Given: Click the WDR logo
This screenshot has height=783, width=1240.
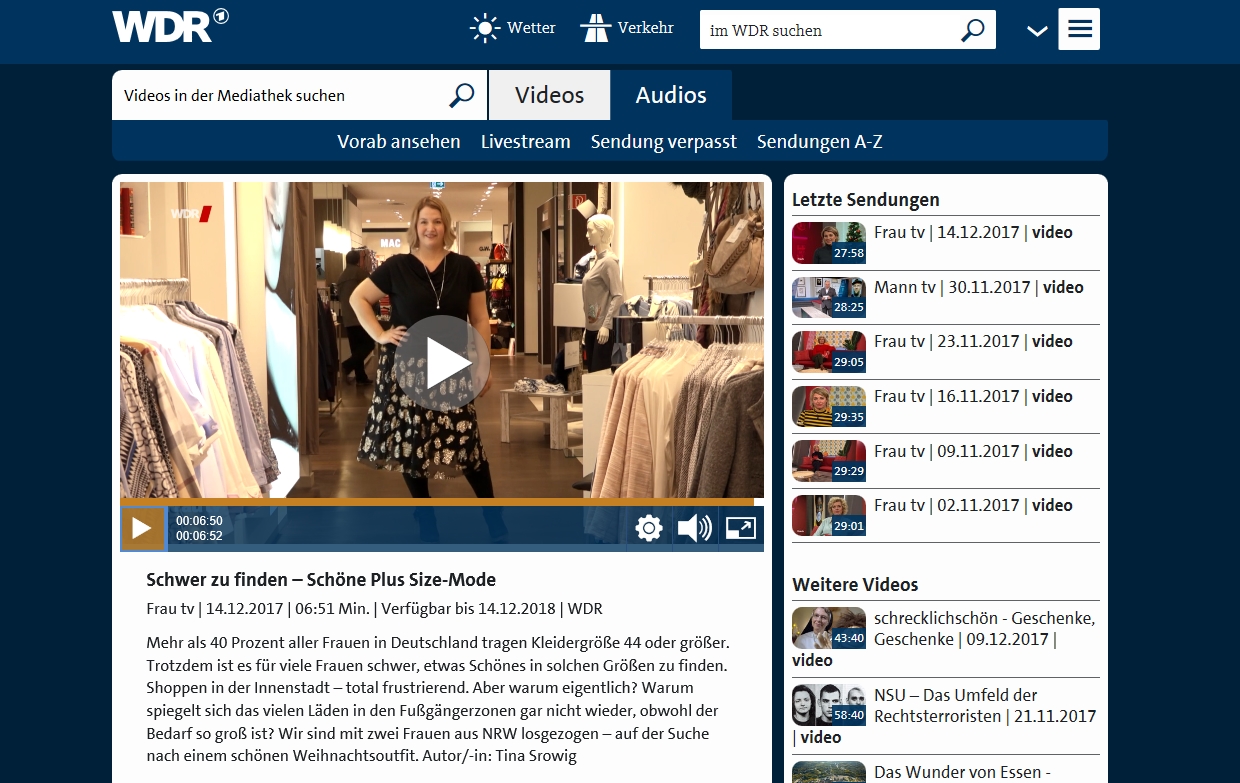Looking at the screenshot, I should click(x=170, y=25).
